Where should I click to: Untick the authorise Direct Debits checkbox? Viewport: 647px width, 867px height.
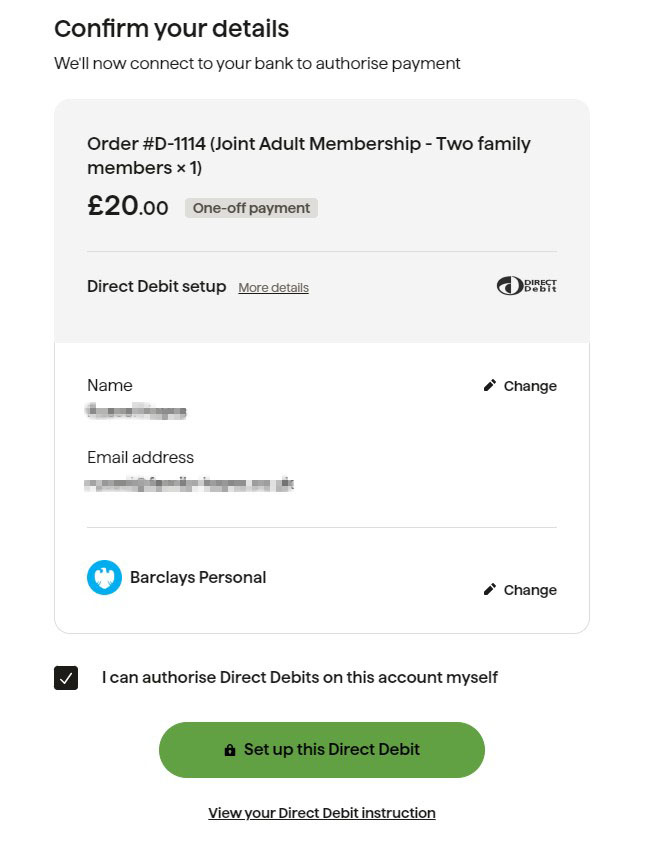66,678
